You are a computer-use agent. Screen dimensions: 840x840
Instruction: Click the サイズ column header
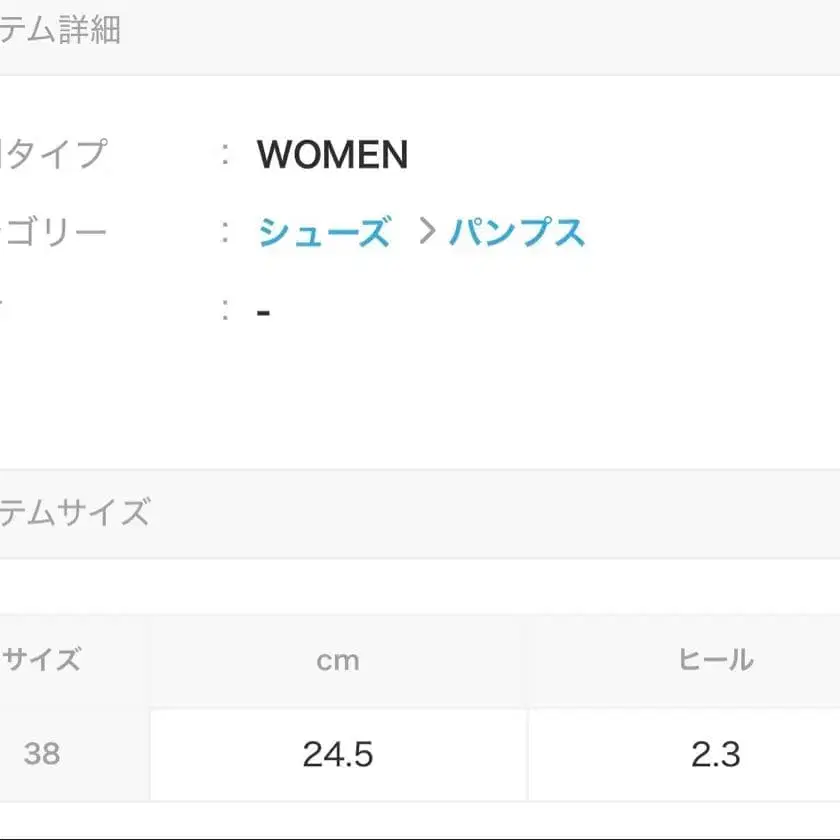pos(42,660)
